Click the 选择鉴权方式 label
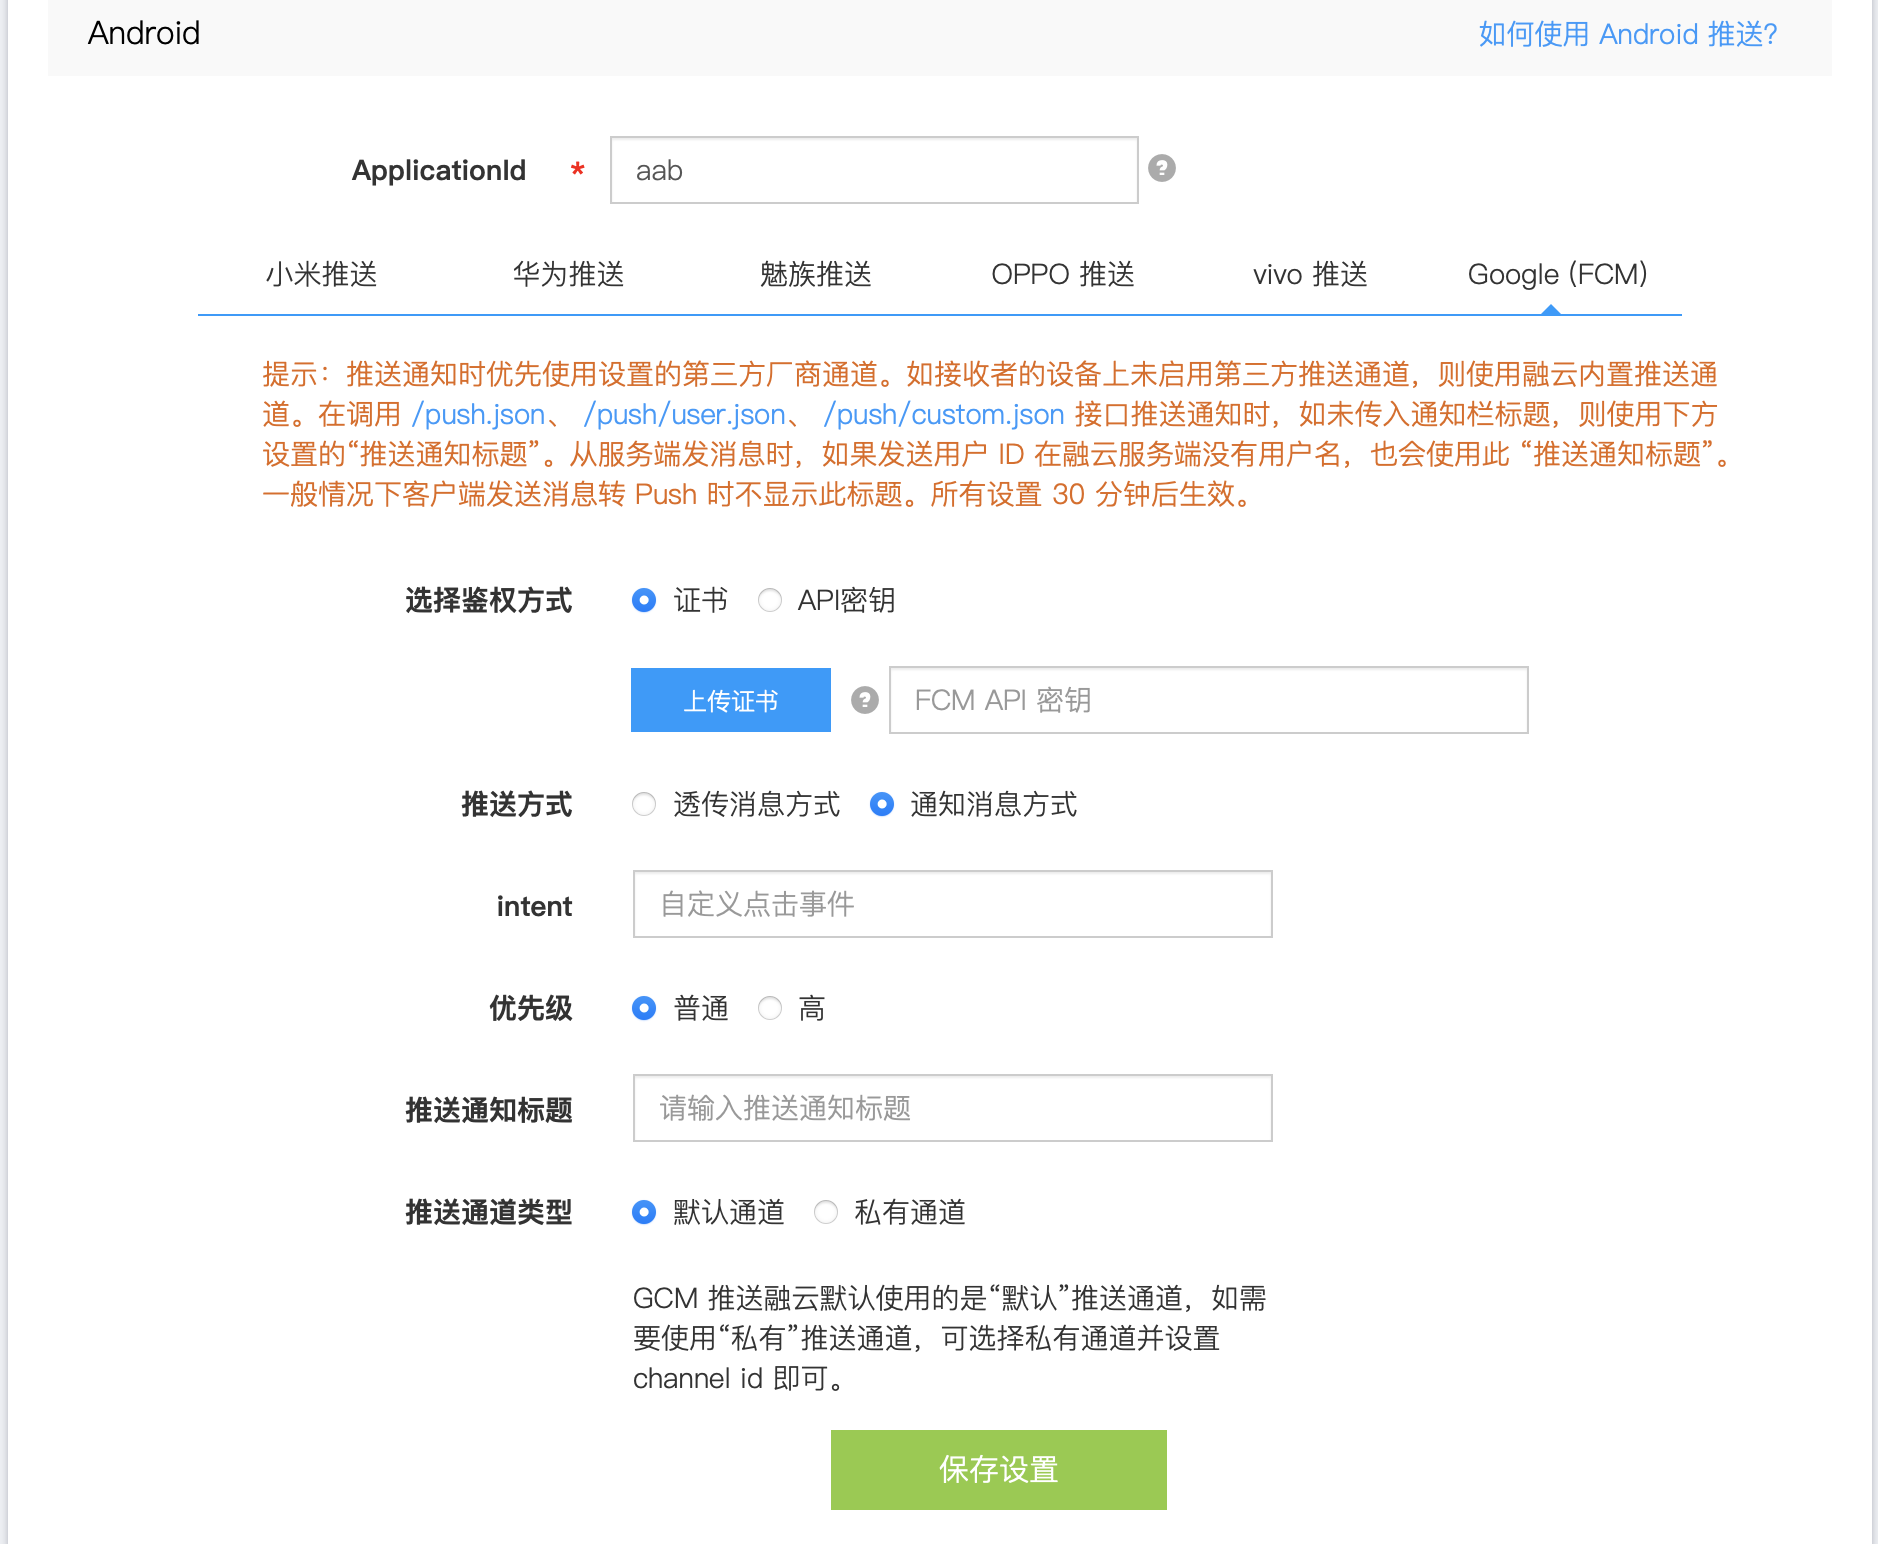The image size is (1878, 1544). [x=489, y=600]
